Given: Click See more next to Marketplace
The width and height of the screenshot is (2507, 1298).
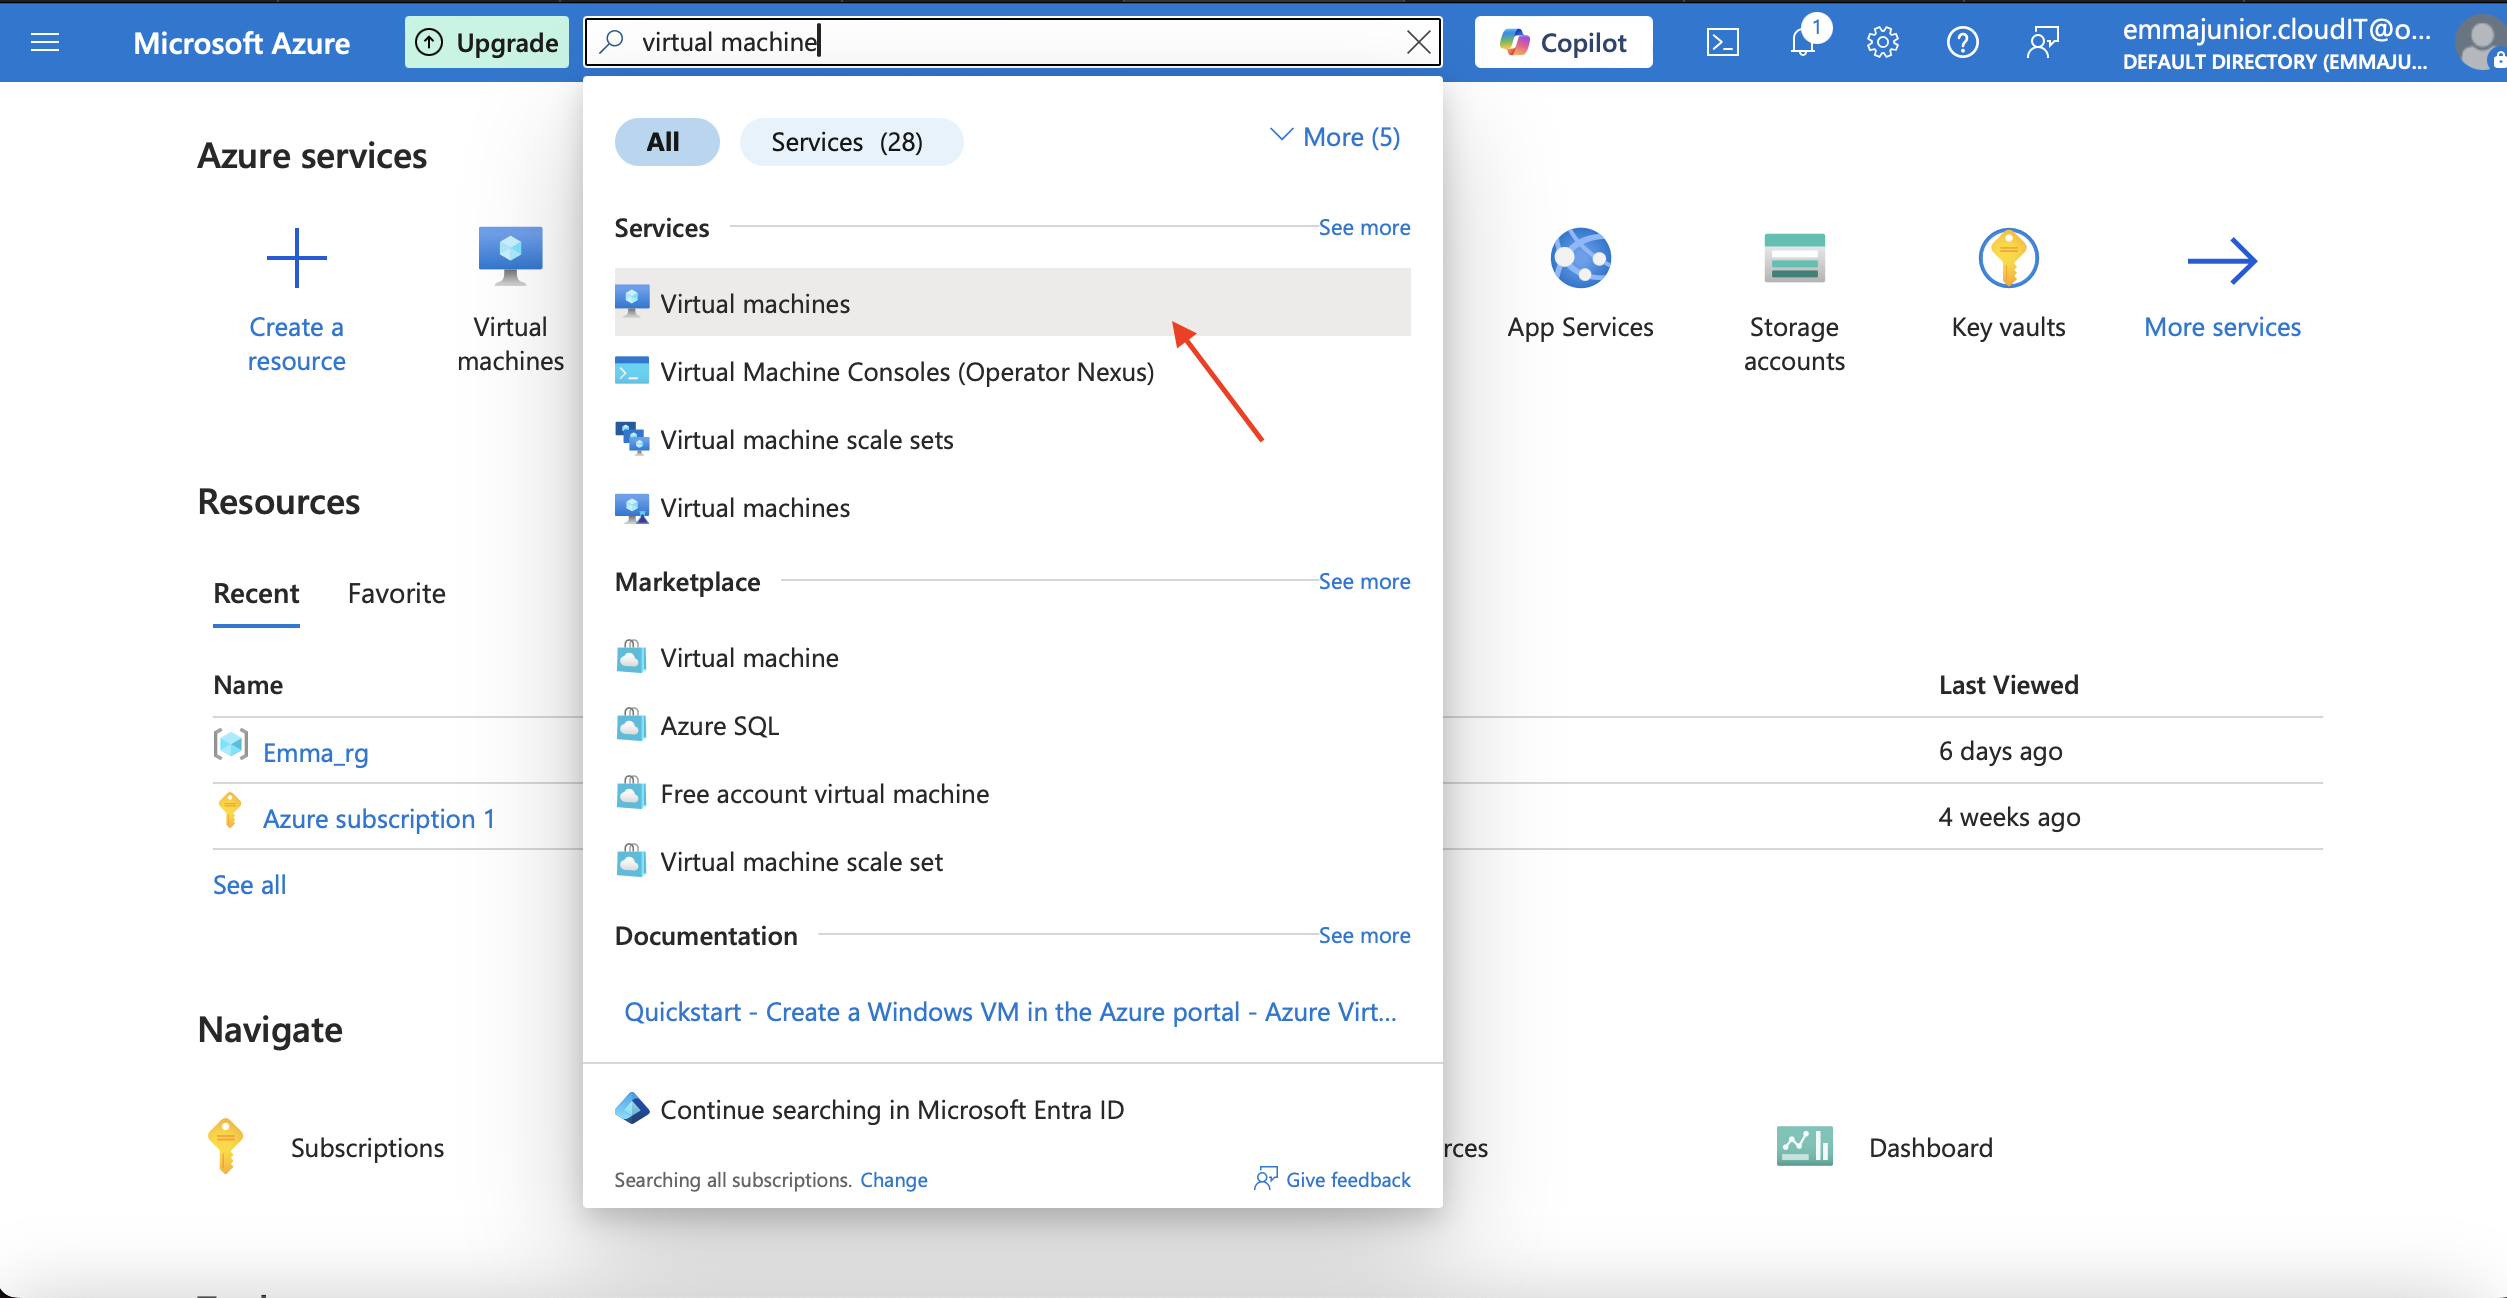Looking at the screenshot, I should pos(1364,581).
